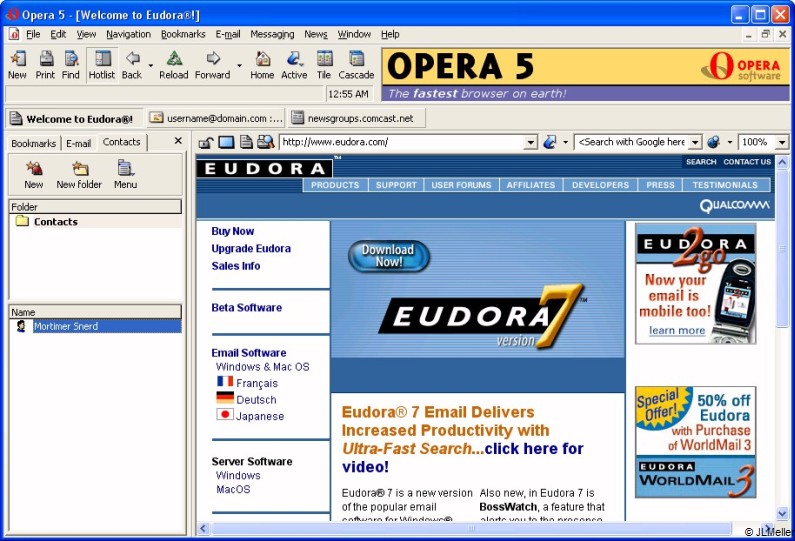Click the Forward arrow icon
Image resolution: width=795 pixels, height=541 pixels.
pyautogui.click(x=212, y=65)
